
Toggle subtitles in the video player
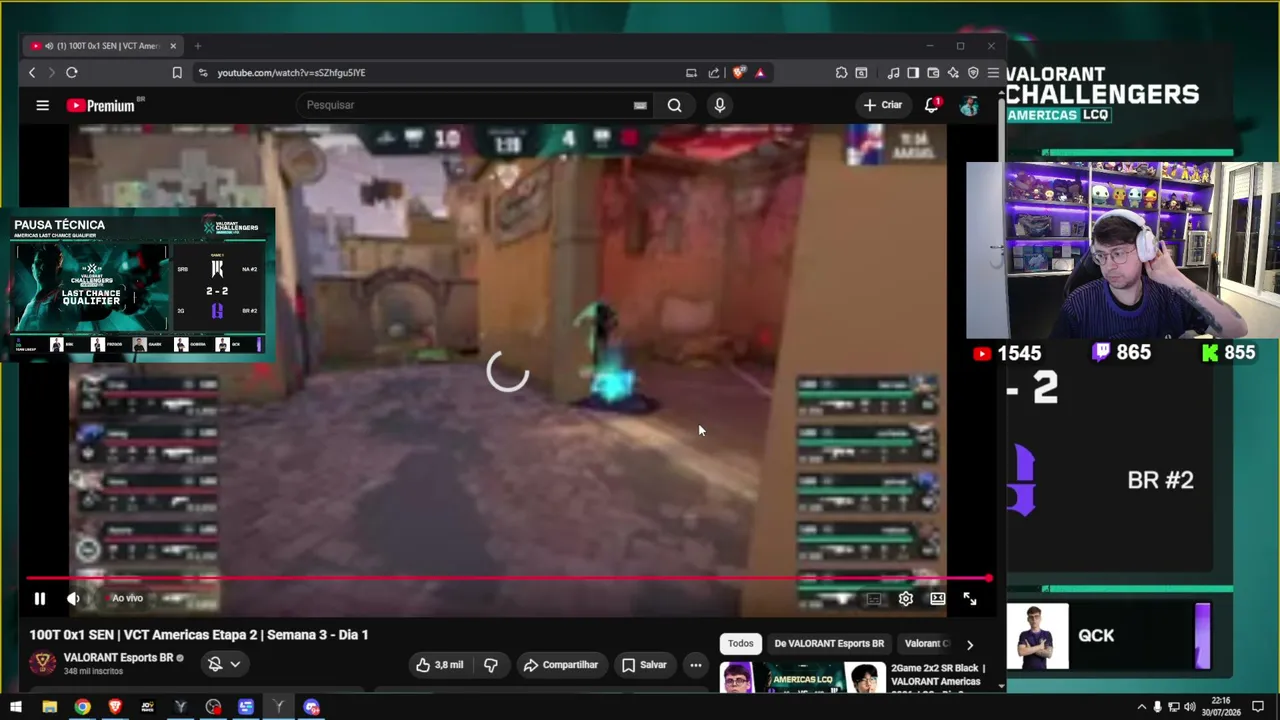pyautogui.click(x=874, y=599)
